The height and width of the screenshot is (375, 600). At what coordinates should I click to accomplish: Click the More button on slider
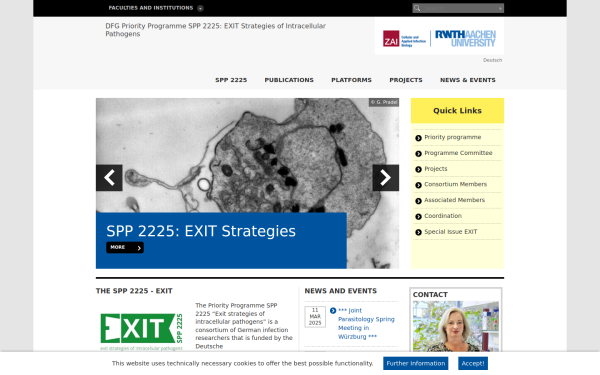point(125,248)
